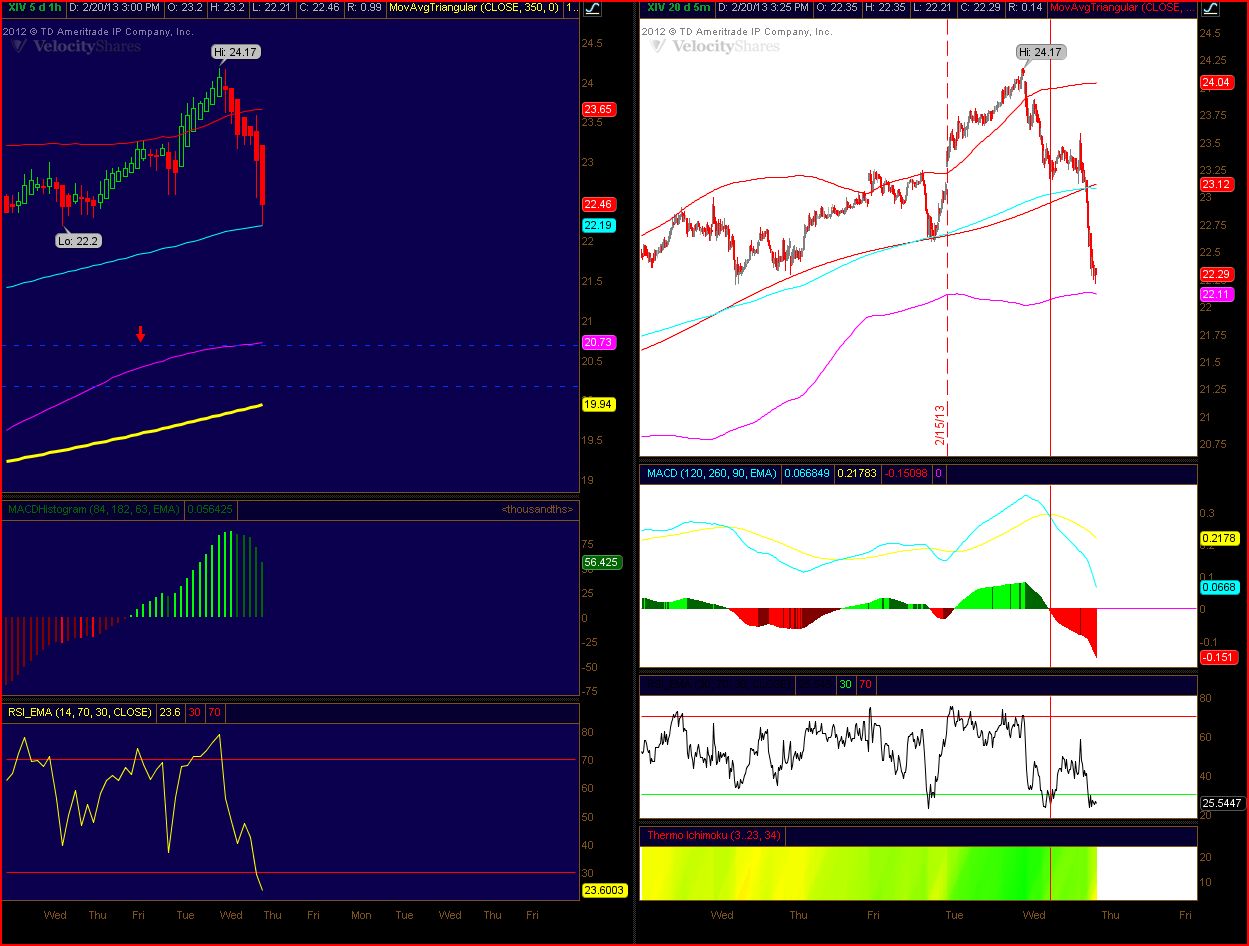Click green 56.425 histogram value label
1249x946 pixels.
click(x=602, y=562)
